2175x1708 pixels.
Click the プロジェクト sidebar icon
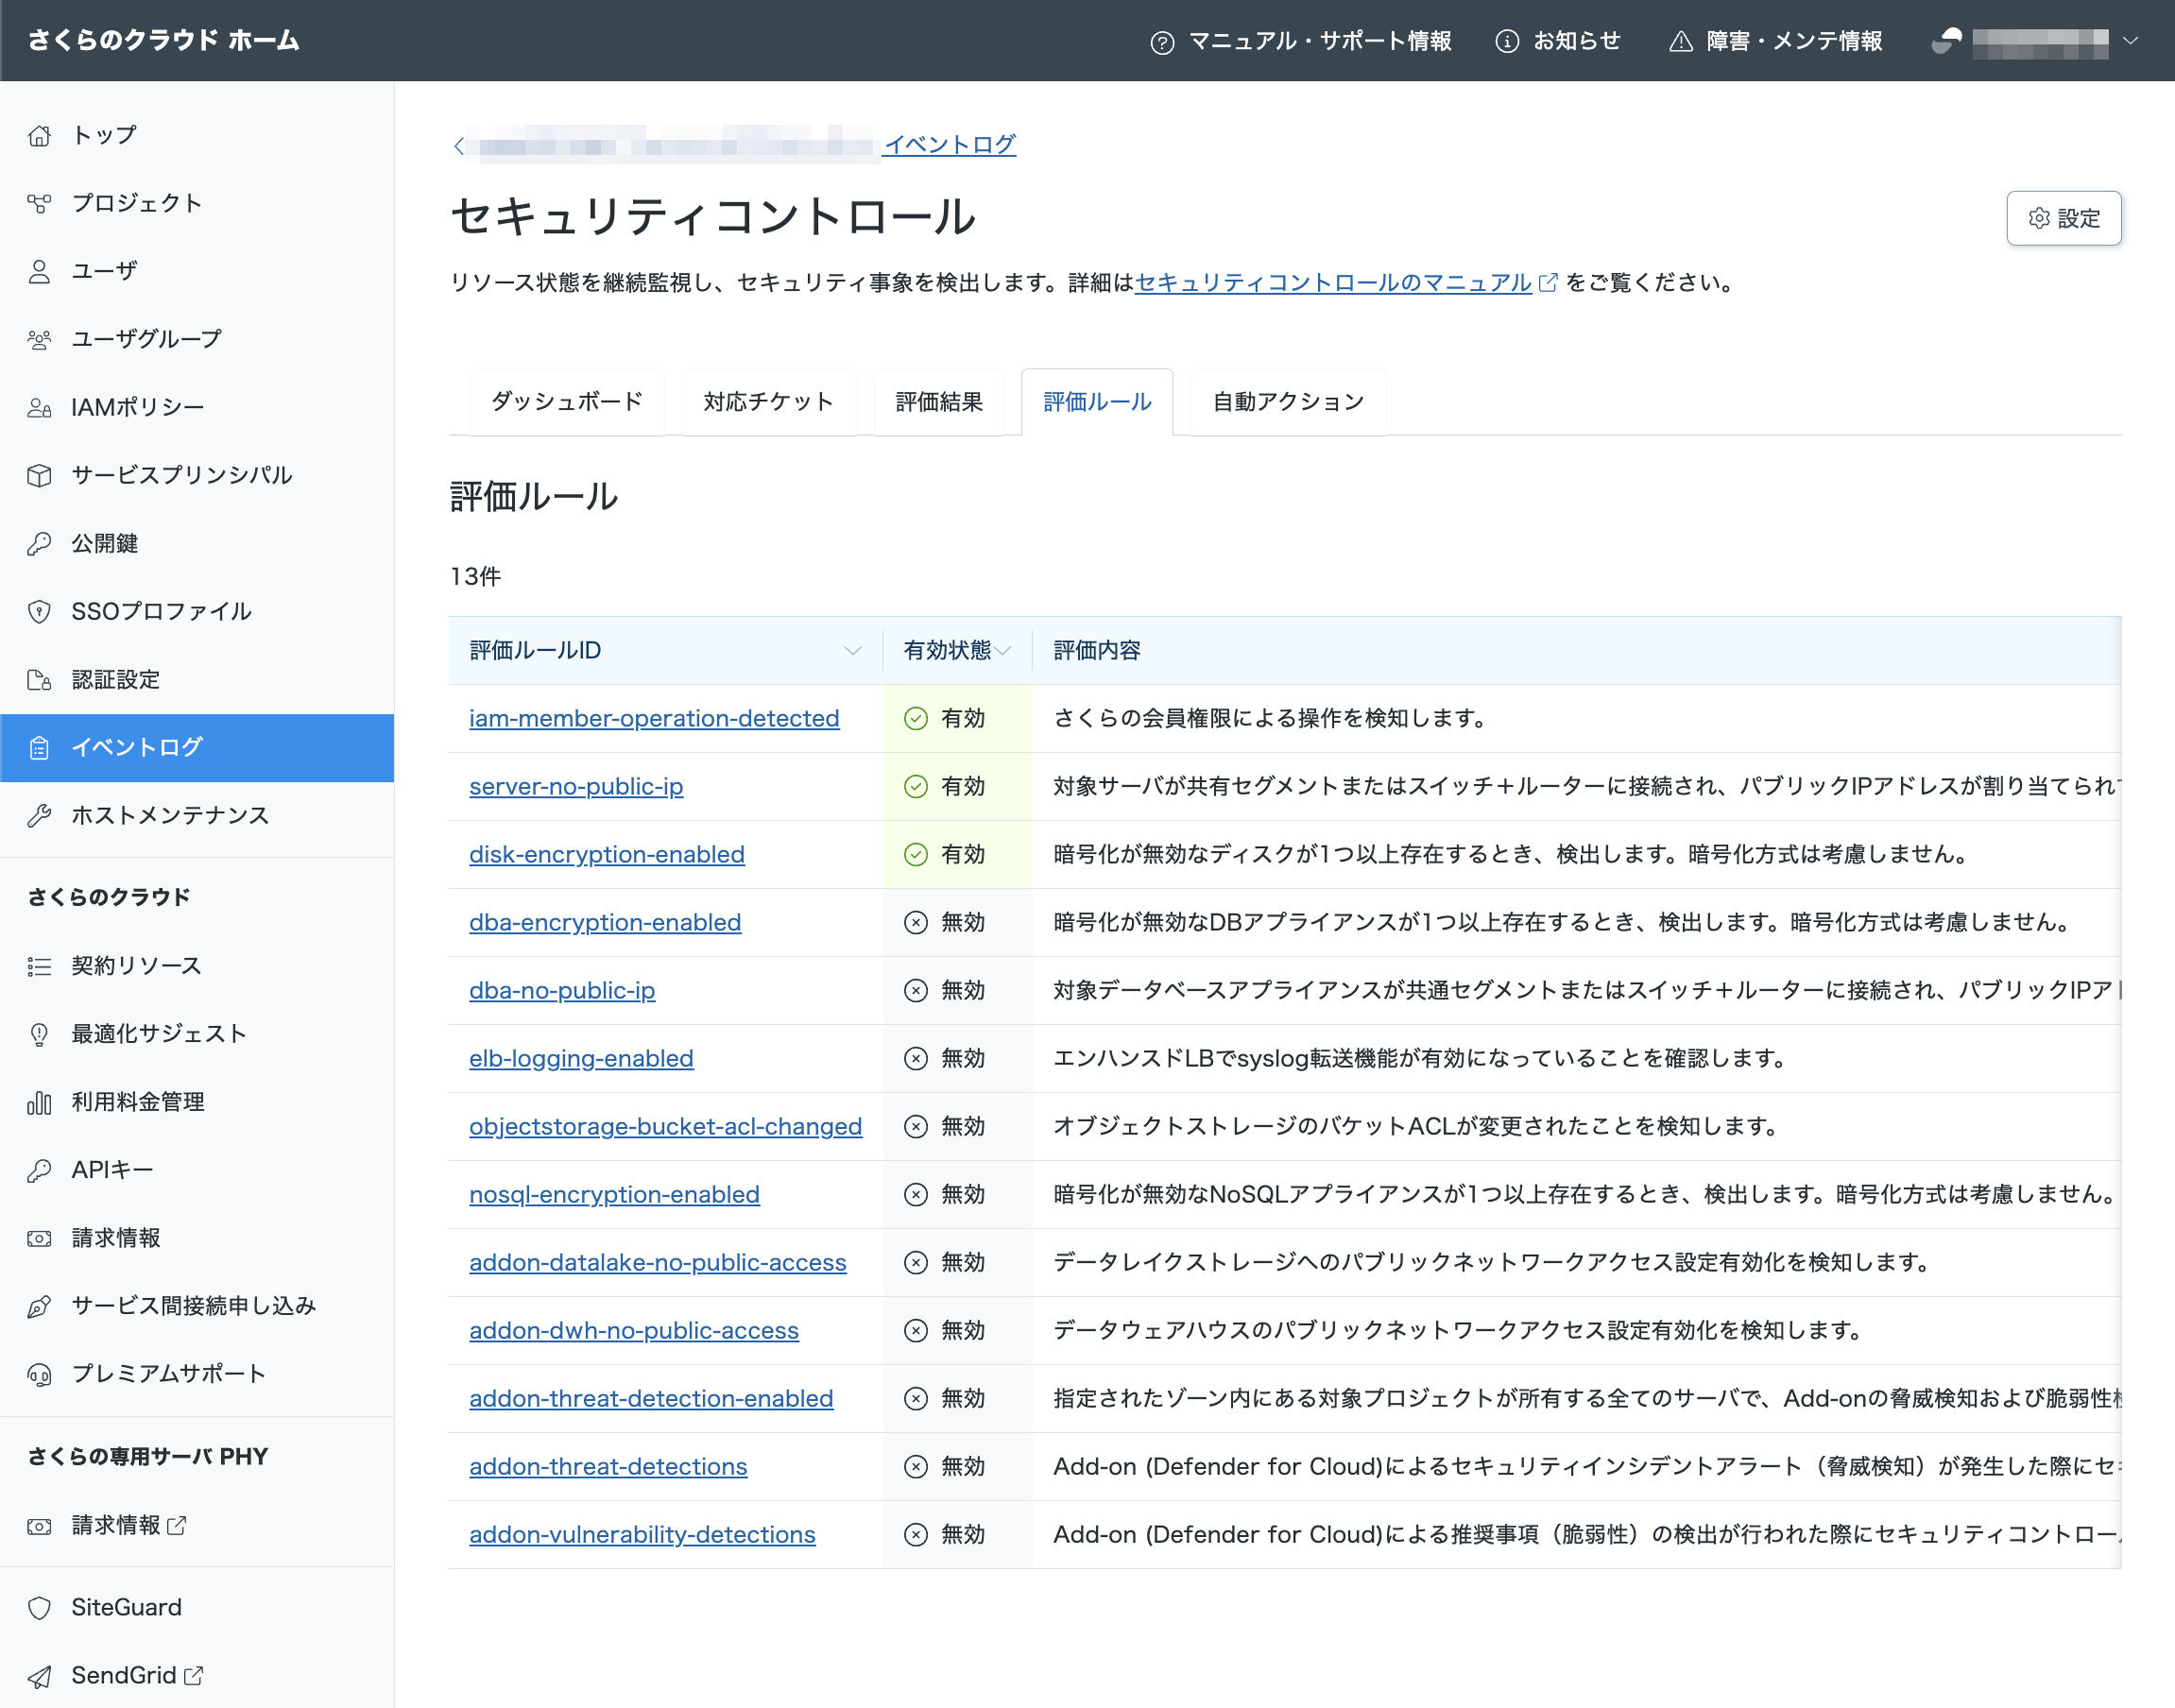(39, 203)
